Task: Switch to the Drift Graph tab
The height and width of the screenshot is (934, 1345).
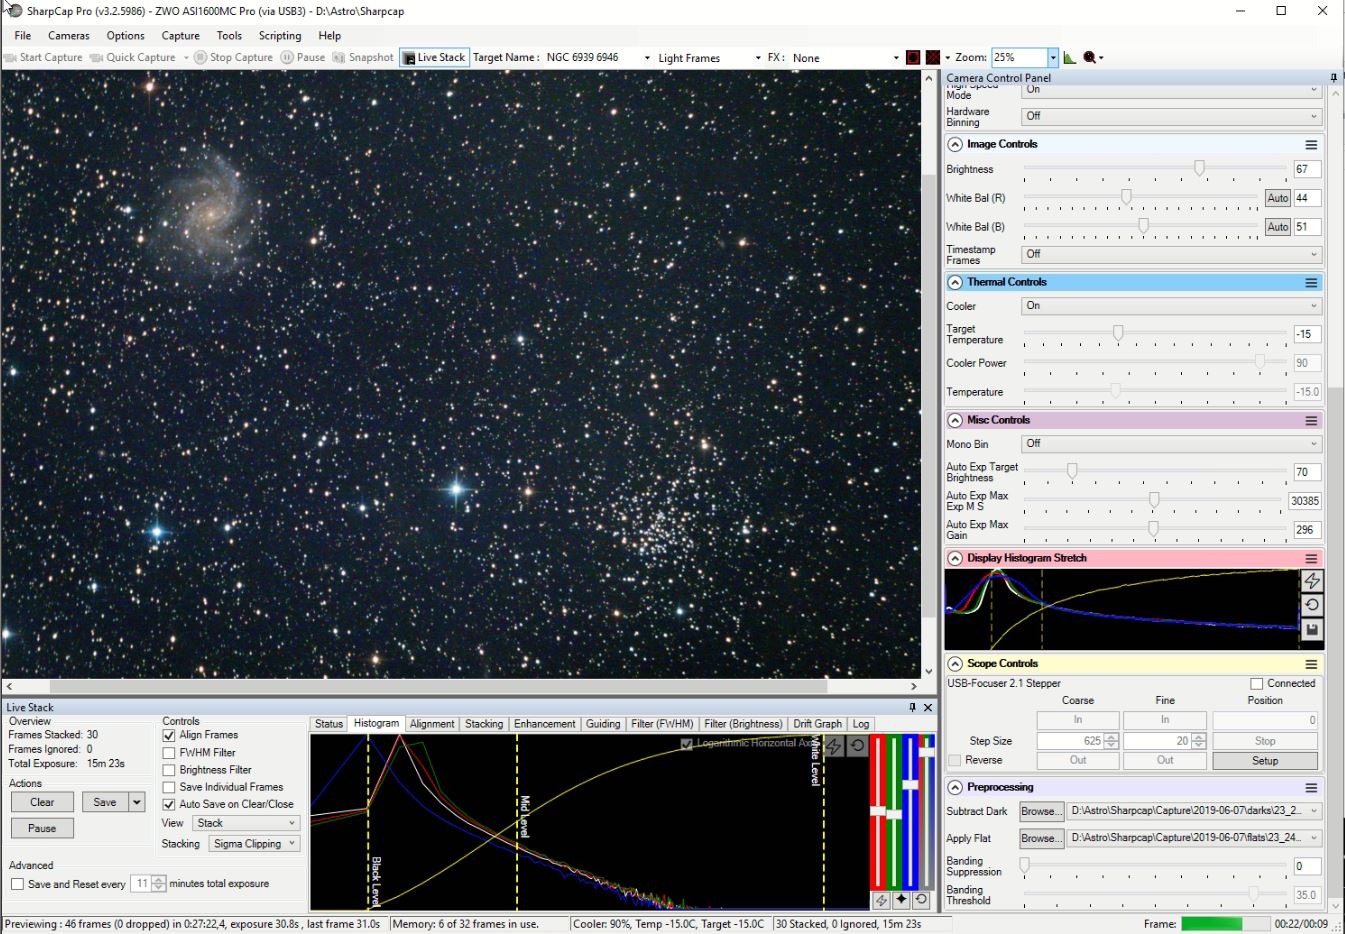Action: (x=817, y=724)
